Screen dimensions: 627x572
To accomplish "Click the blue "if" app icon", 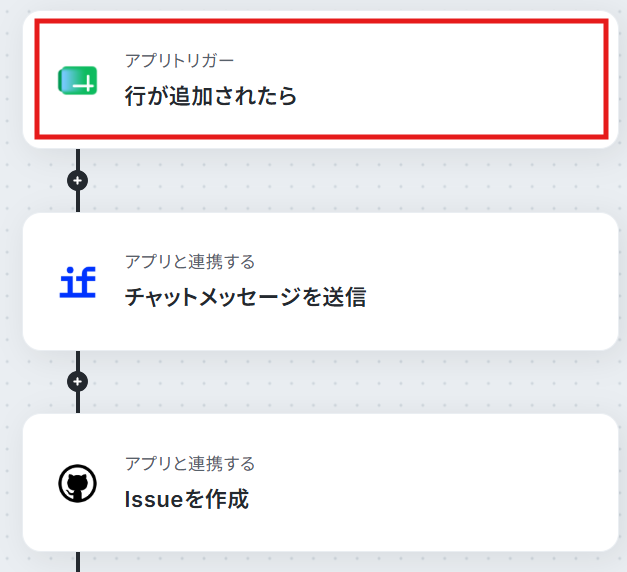I will click(78, 282).
